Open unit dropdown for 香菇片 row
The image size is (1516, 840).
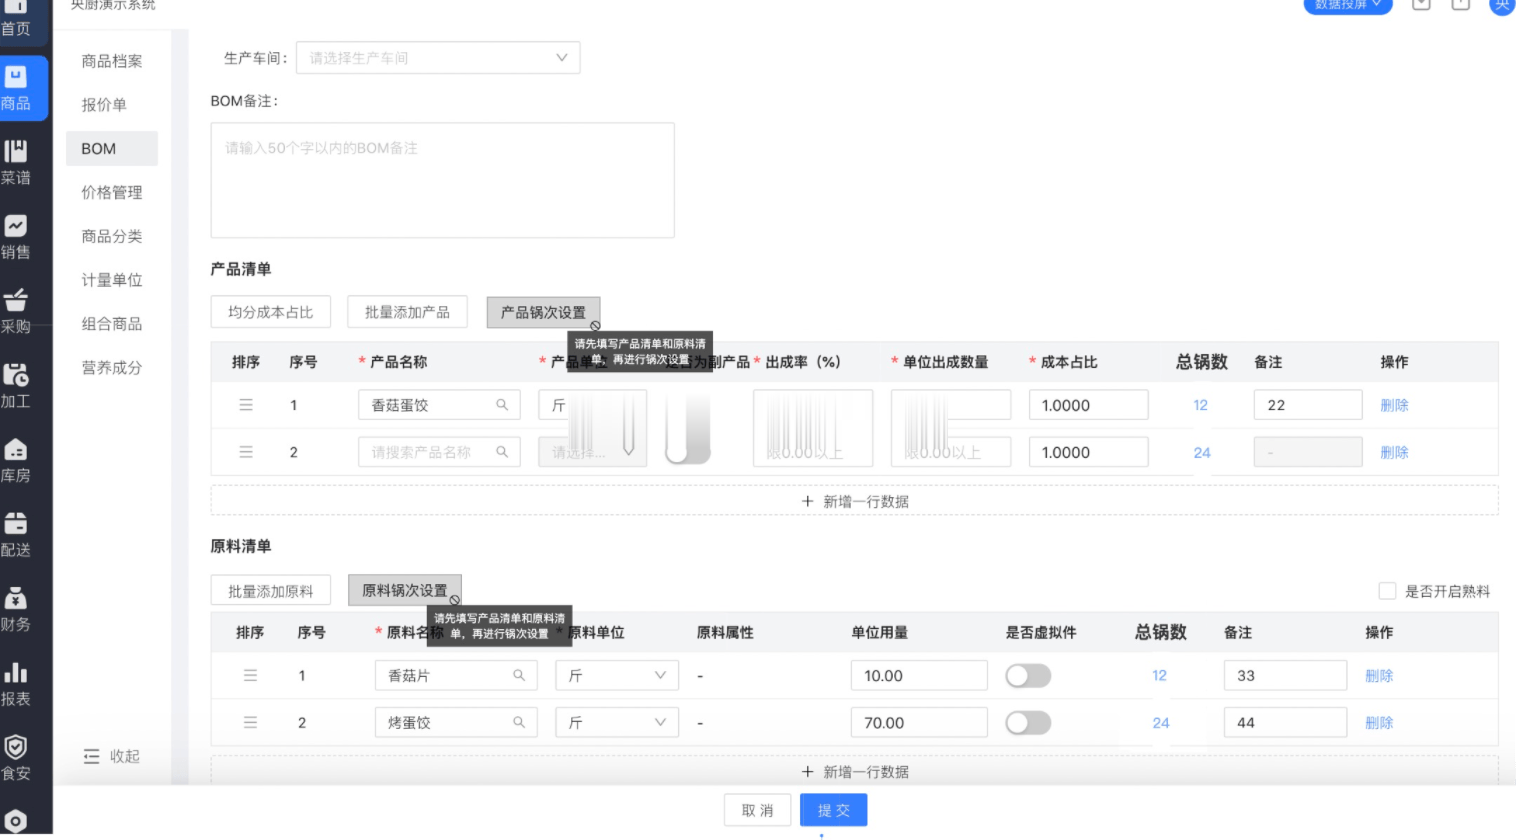[617, 675]
